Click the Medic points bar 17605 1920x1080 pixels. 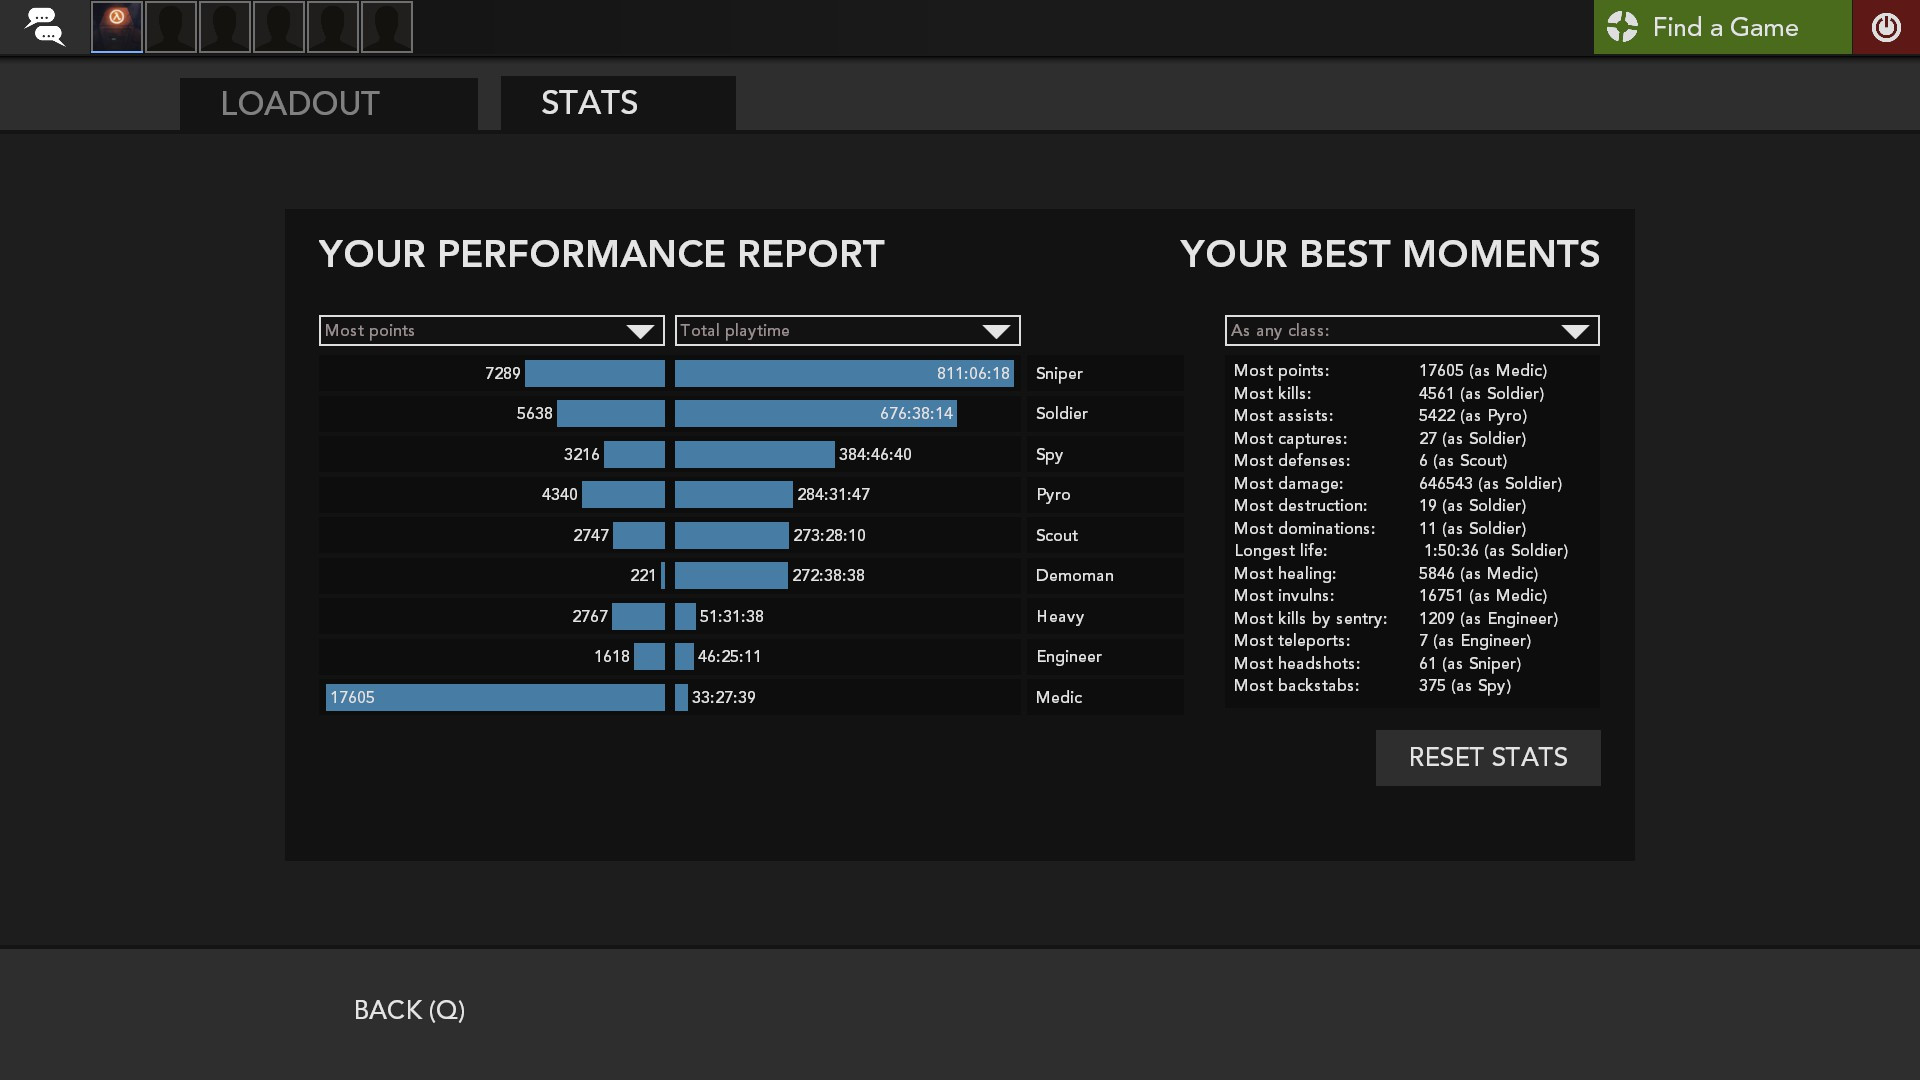tap(495, 698)
